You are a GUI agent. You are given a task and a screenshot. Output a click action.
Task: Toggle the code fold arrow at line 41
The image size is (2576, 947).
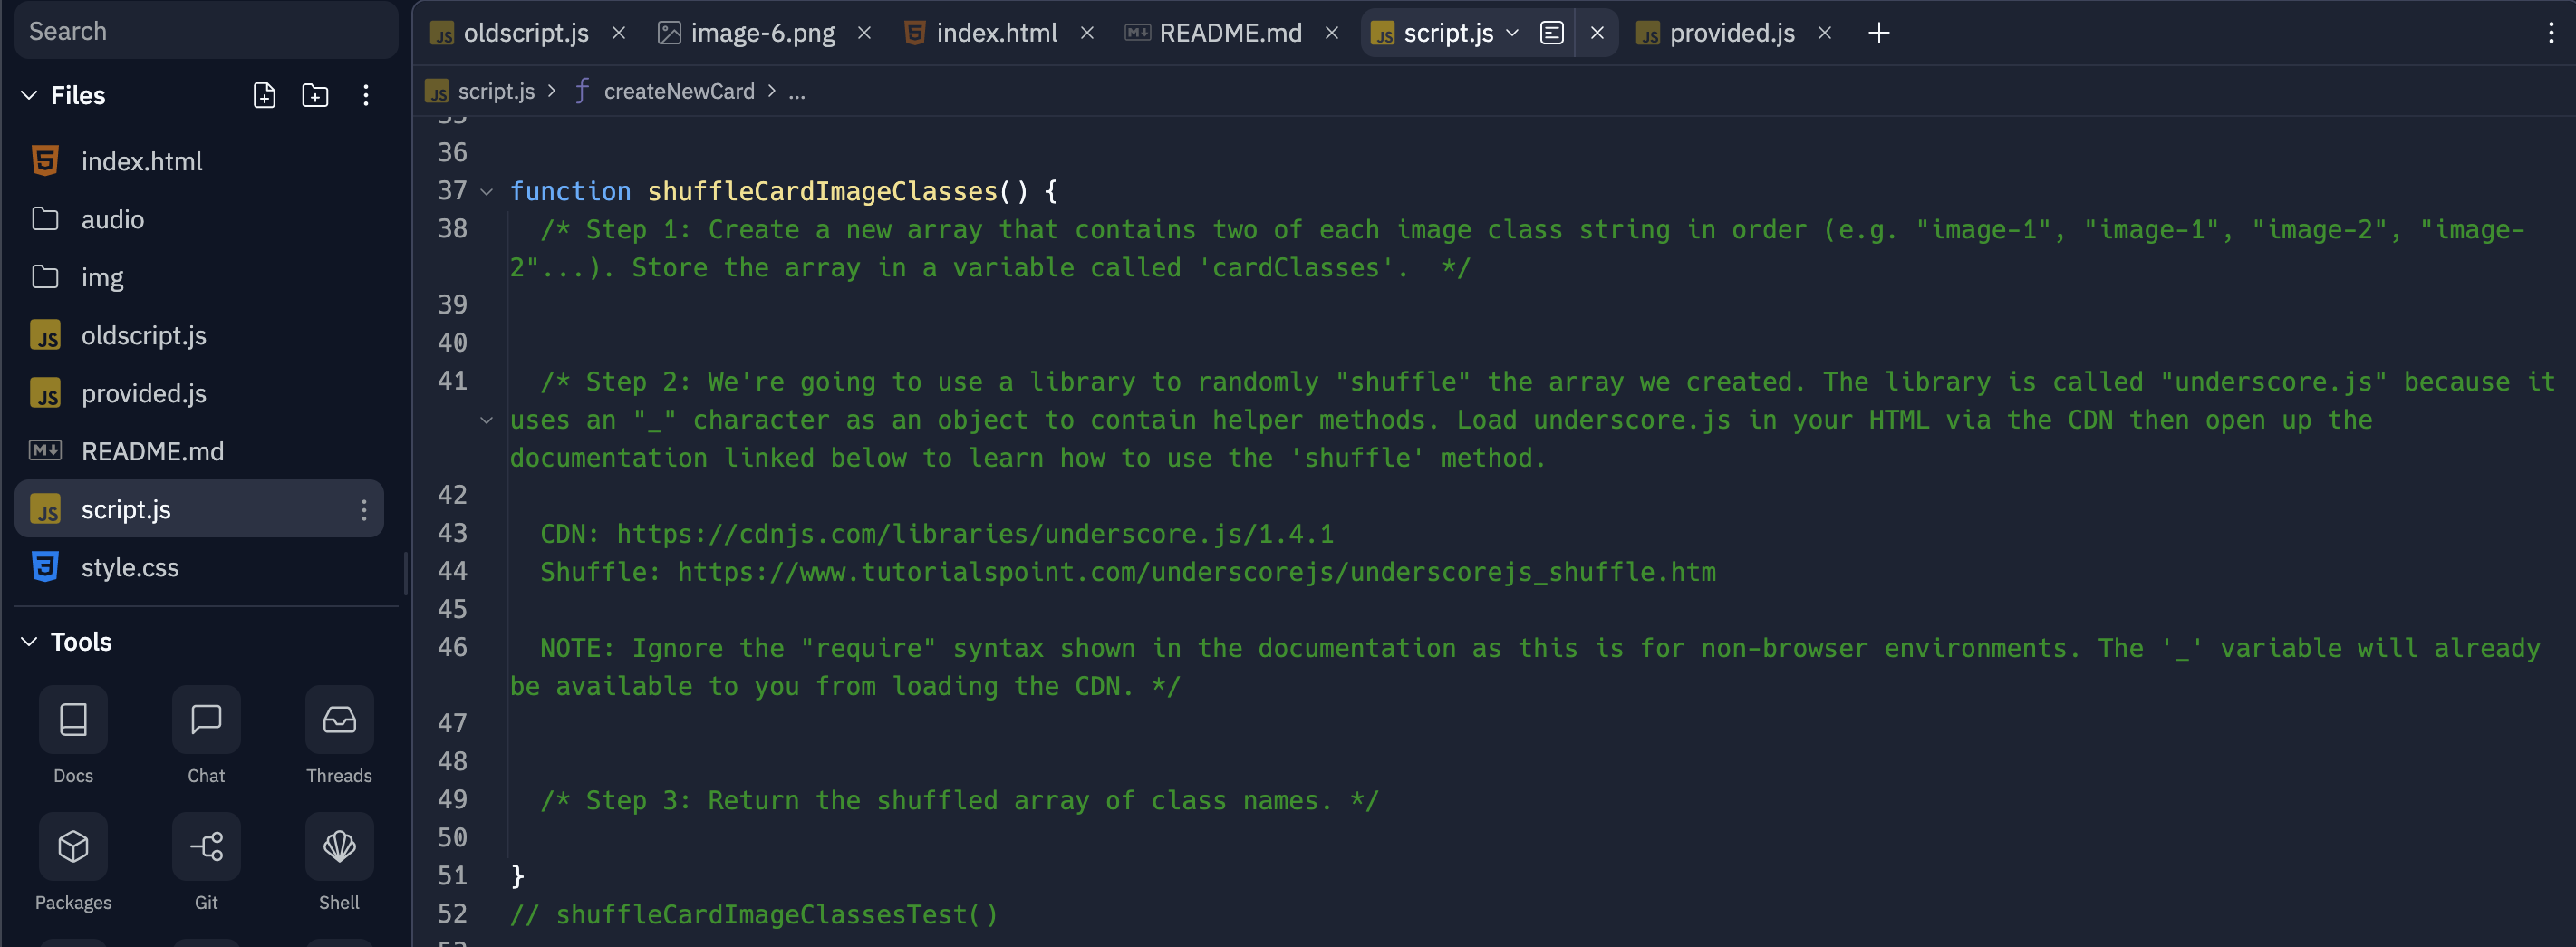[x=486, y=419]
